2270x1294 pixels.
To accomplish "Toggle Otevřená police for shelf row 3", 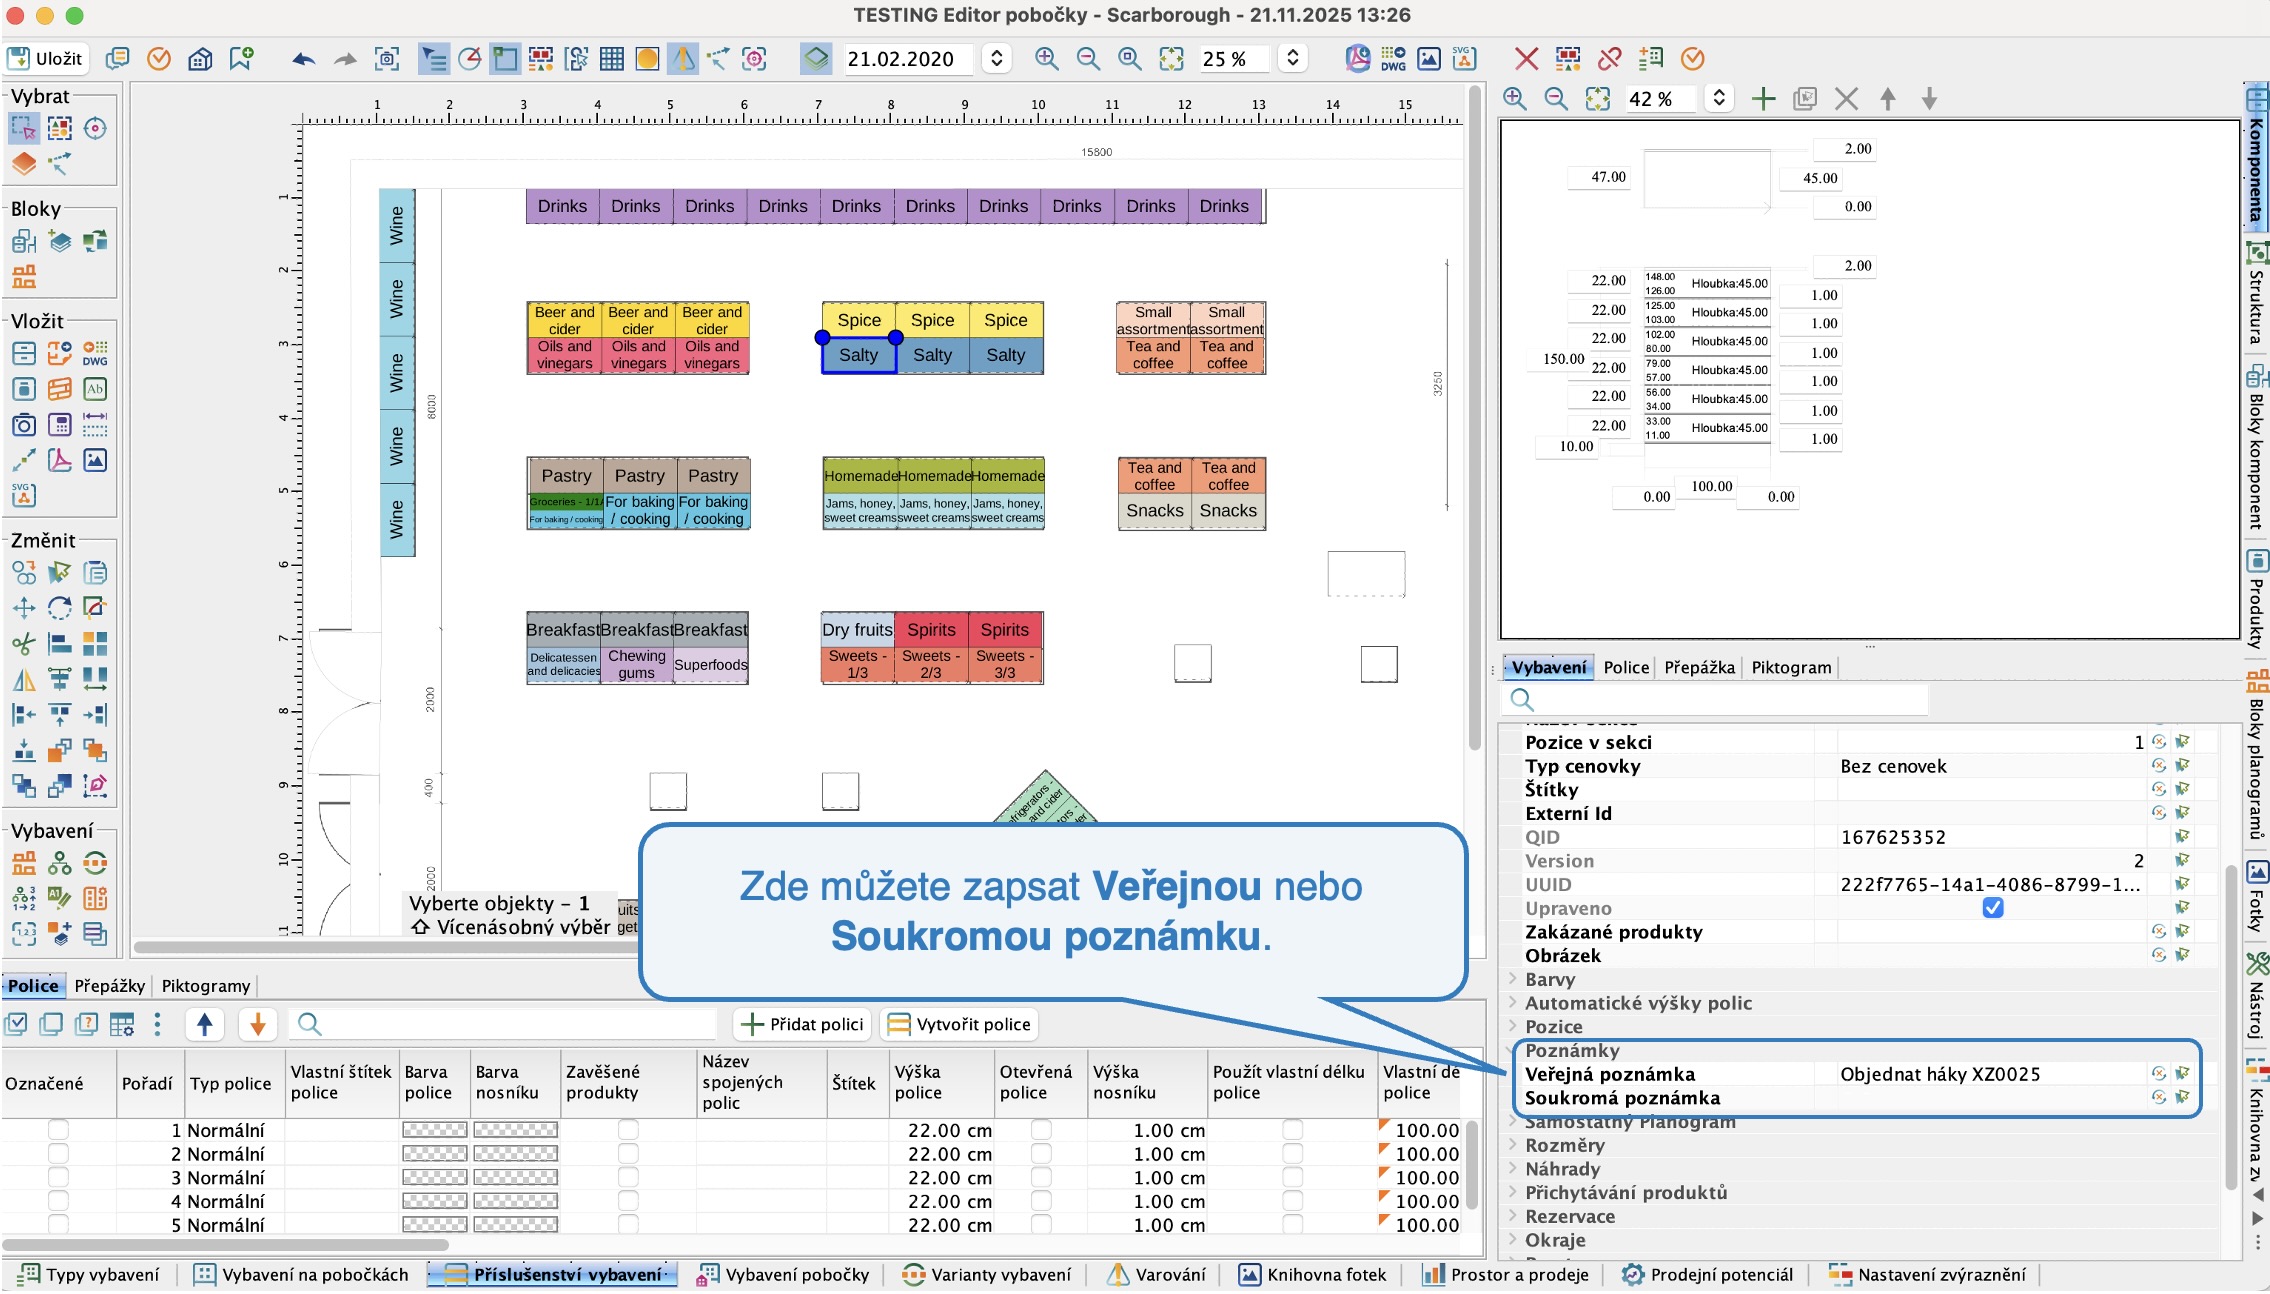I will pyautogui.click(x=1041, y=1178).
